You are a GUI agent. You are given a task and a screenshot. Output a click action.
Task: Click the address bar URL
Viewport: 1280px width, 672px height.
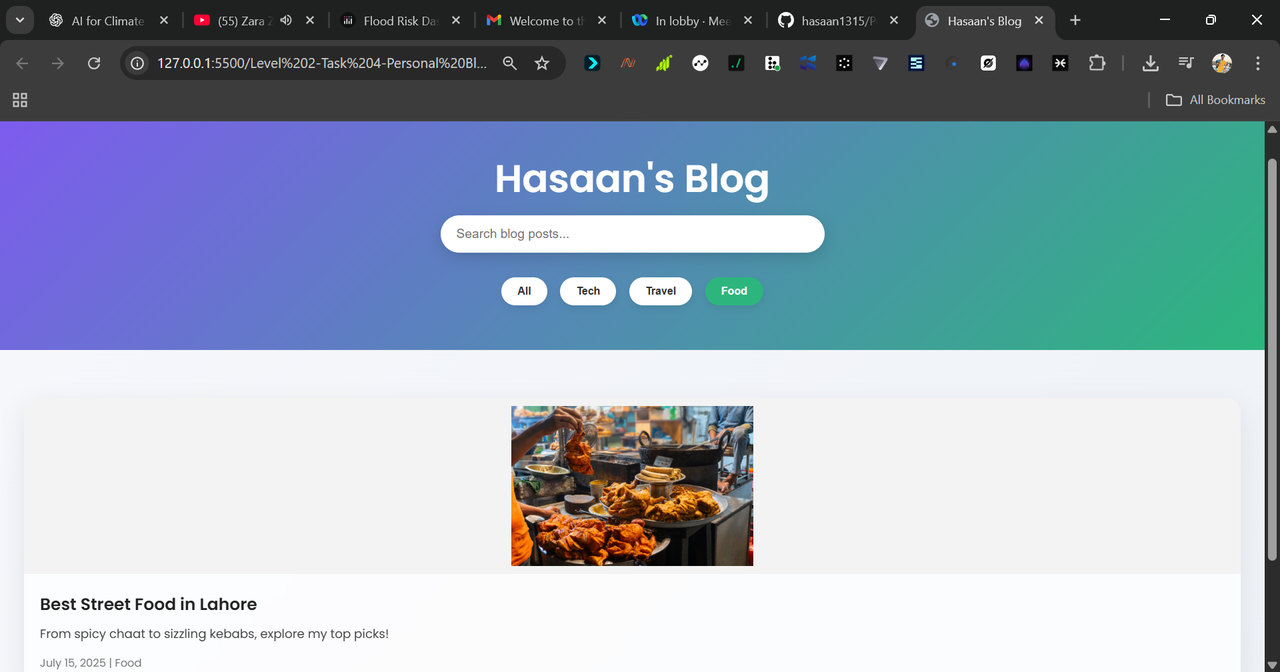[x=322, y=63]
